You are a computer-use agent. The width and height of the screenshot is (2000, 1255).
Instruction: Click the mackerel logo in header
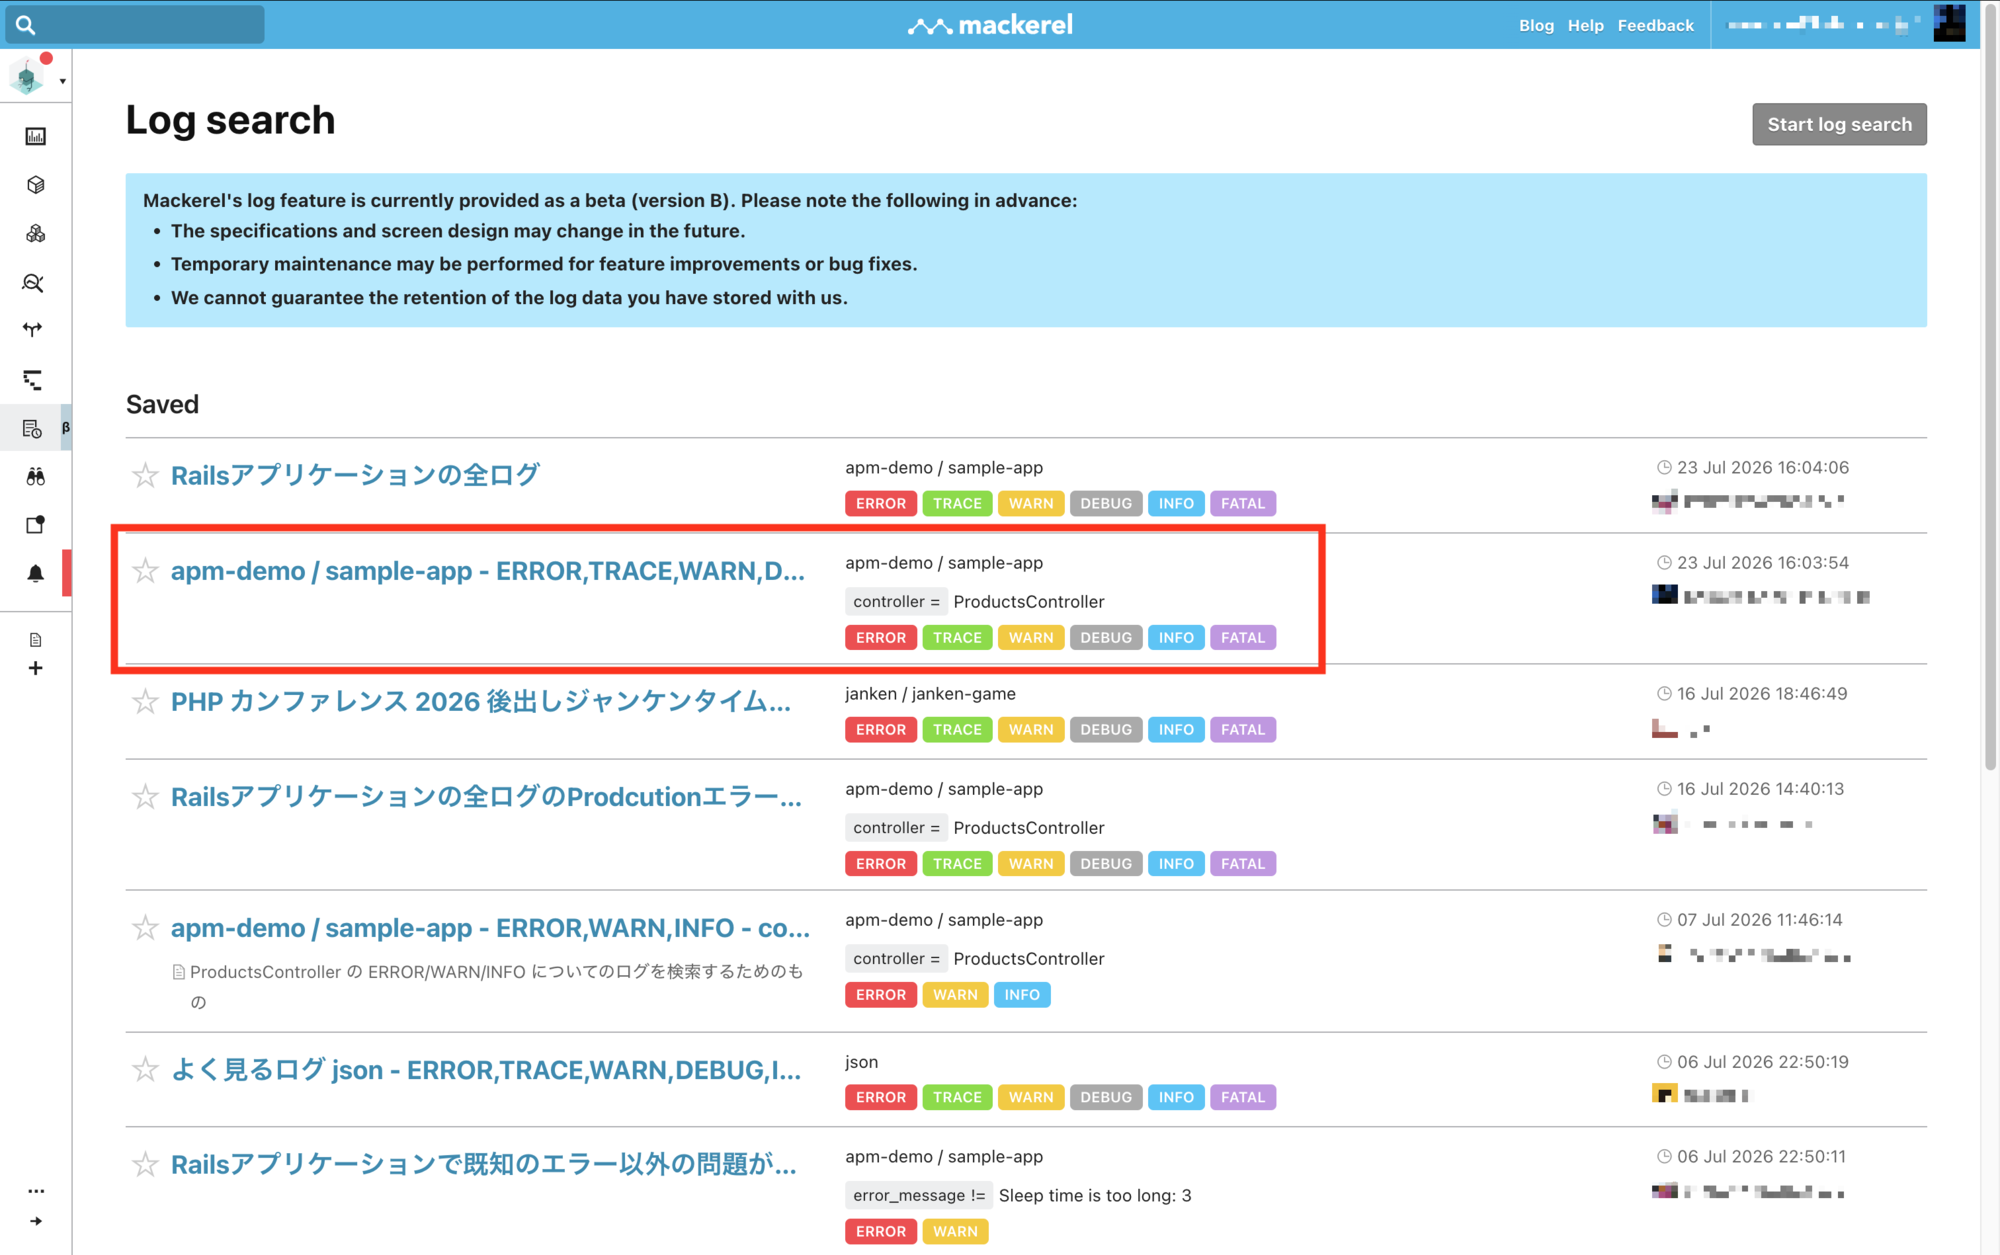pyautogui.click(x=990, y=25)
